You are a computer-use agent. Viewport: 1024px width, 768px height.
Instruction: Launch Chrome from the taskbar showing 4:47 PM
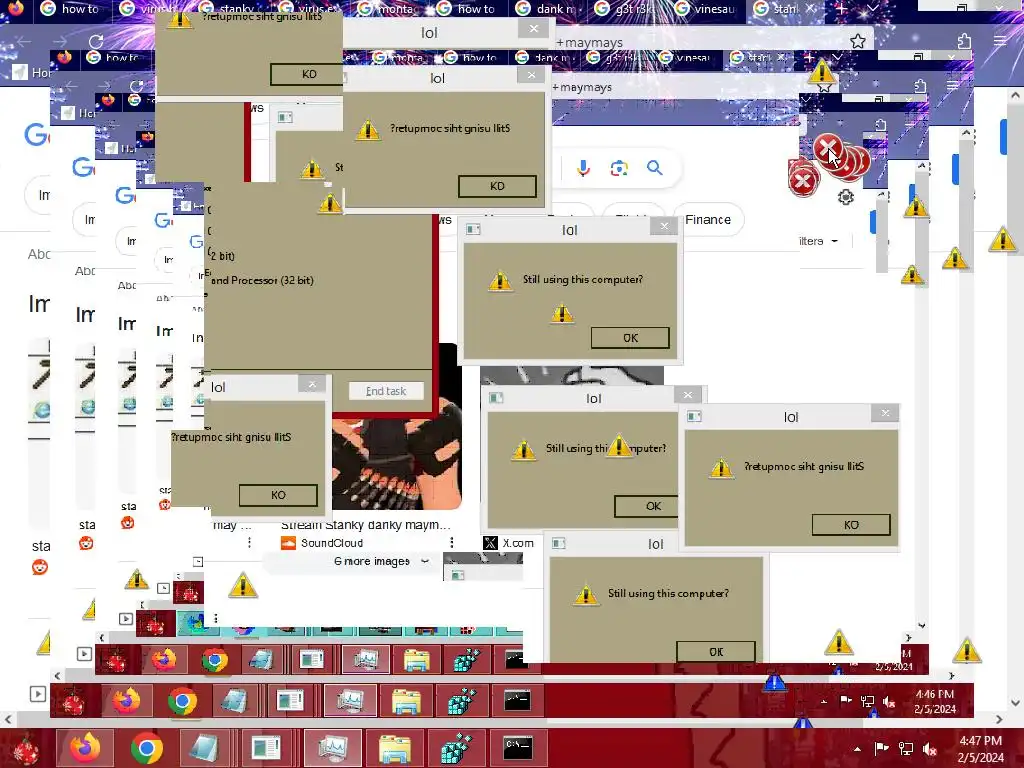coord(146,748)
